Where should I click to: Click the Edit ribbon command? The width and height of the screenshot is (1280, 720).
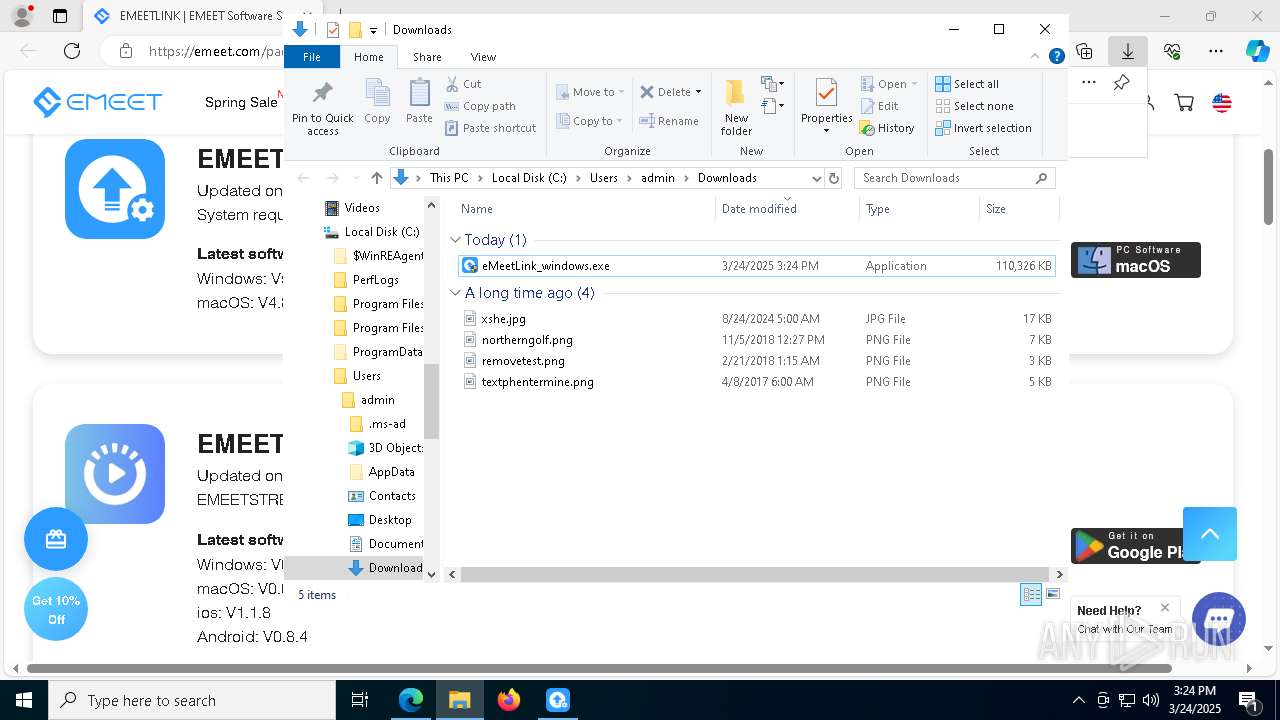pos(879,106)
